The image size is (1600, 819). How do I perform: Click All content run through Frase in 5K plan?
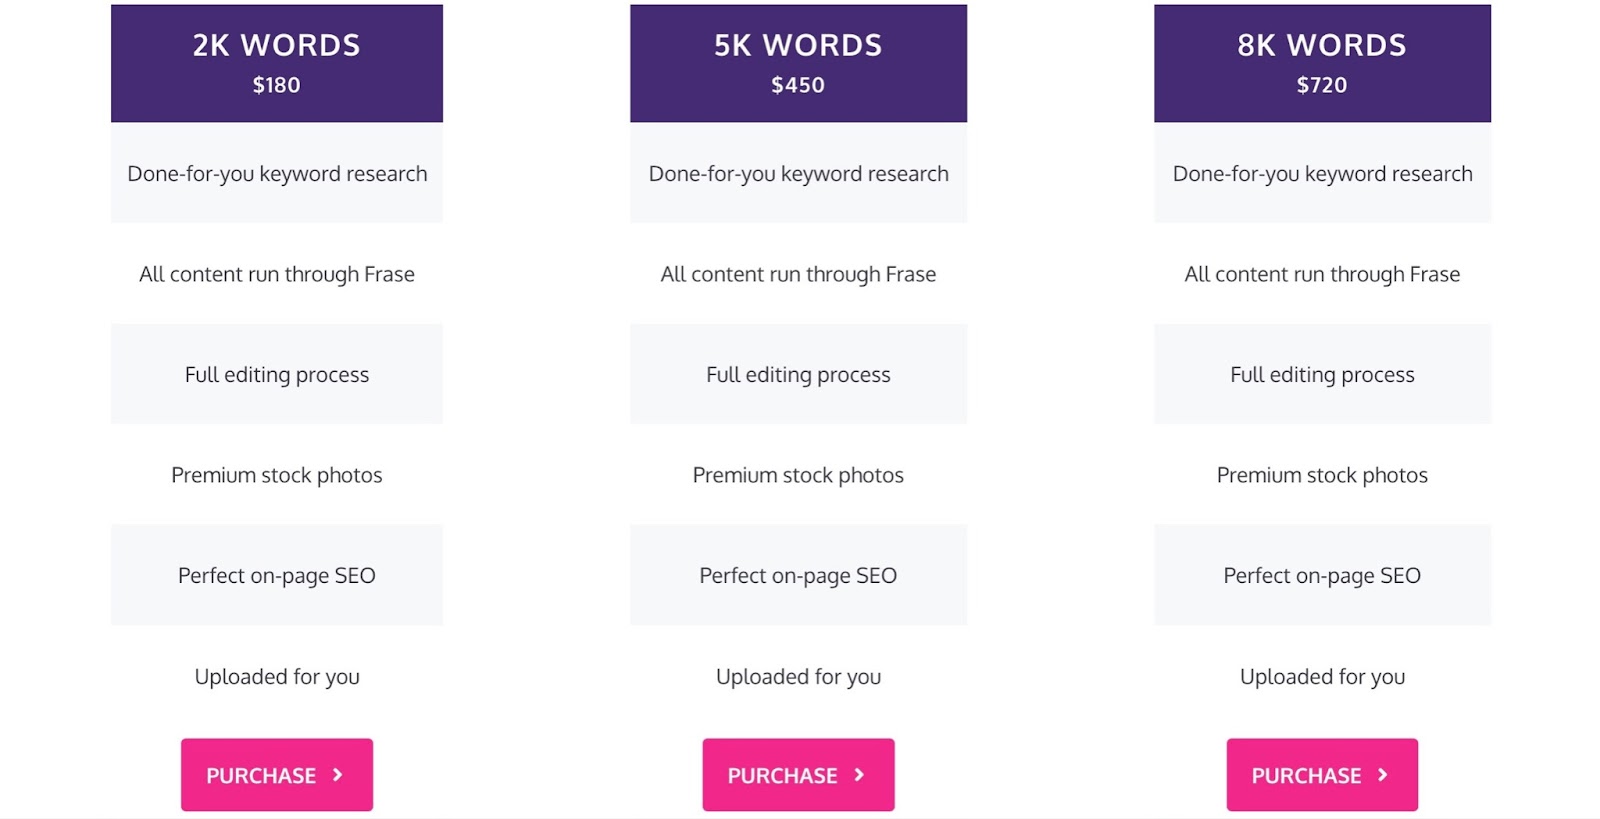tap(798, 274)
